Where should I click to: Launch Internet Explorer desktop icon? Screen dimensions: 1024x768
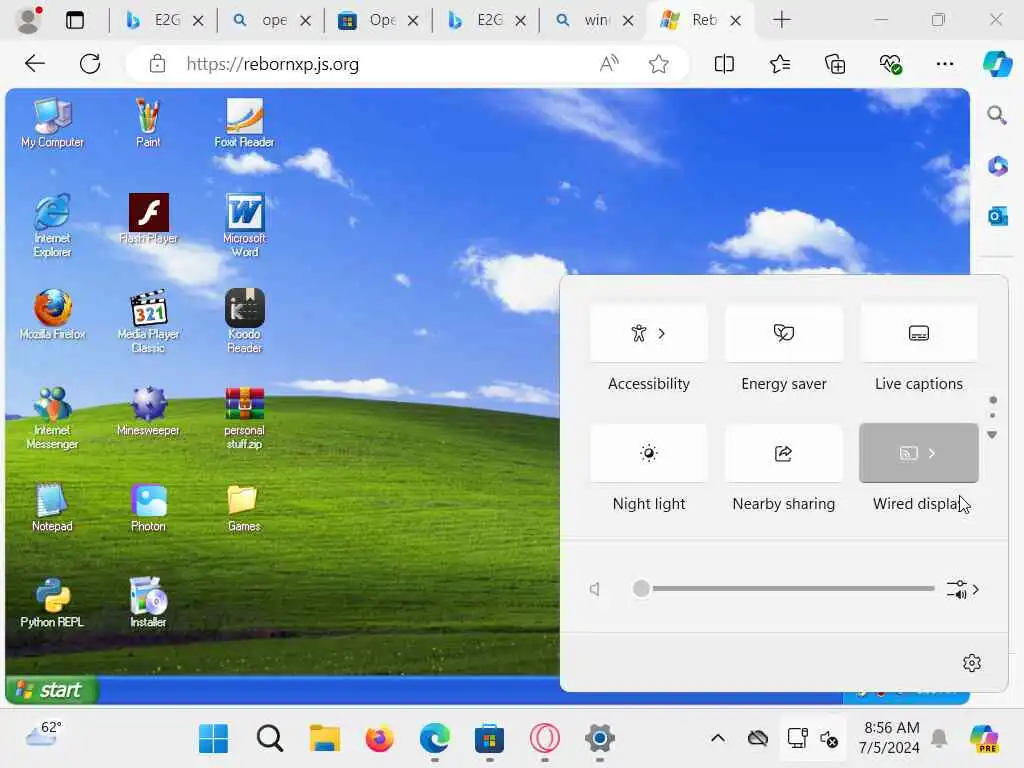(x=52, y=225)
